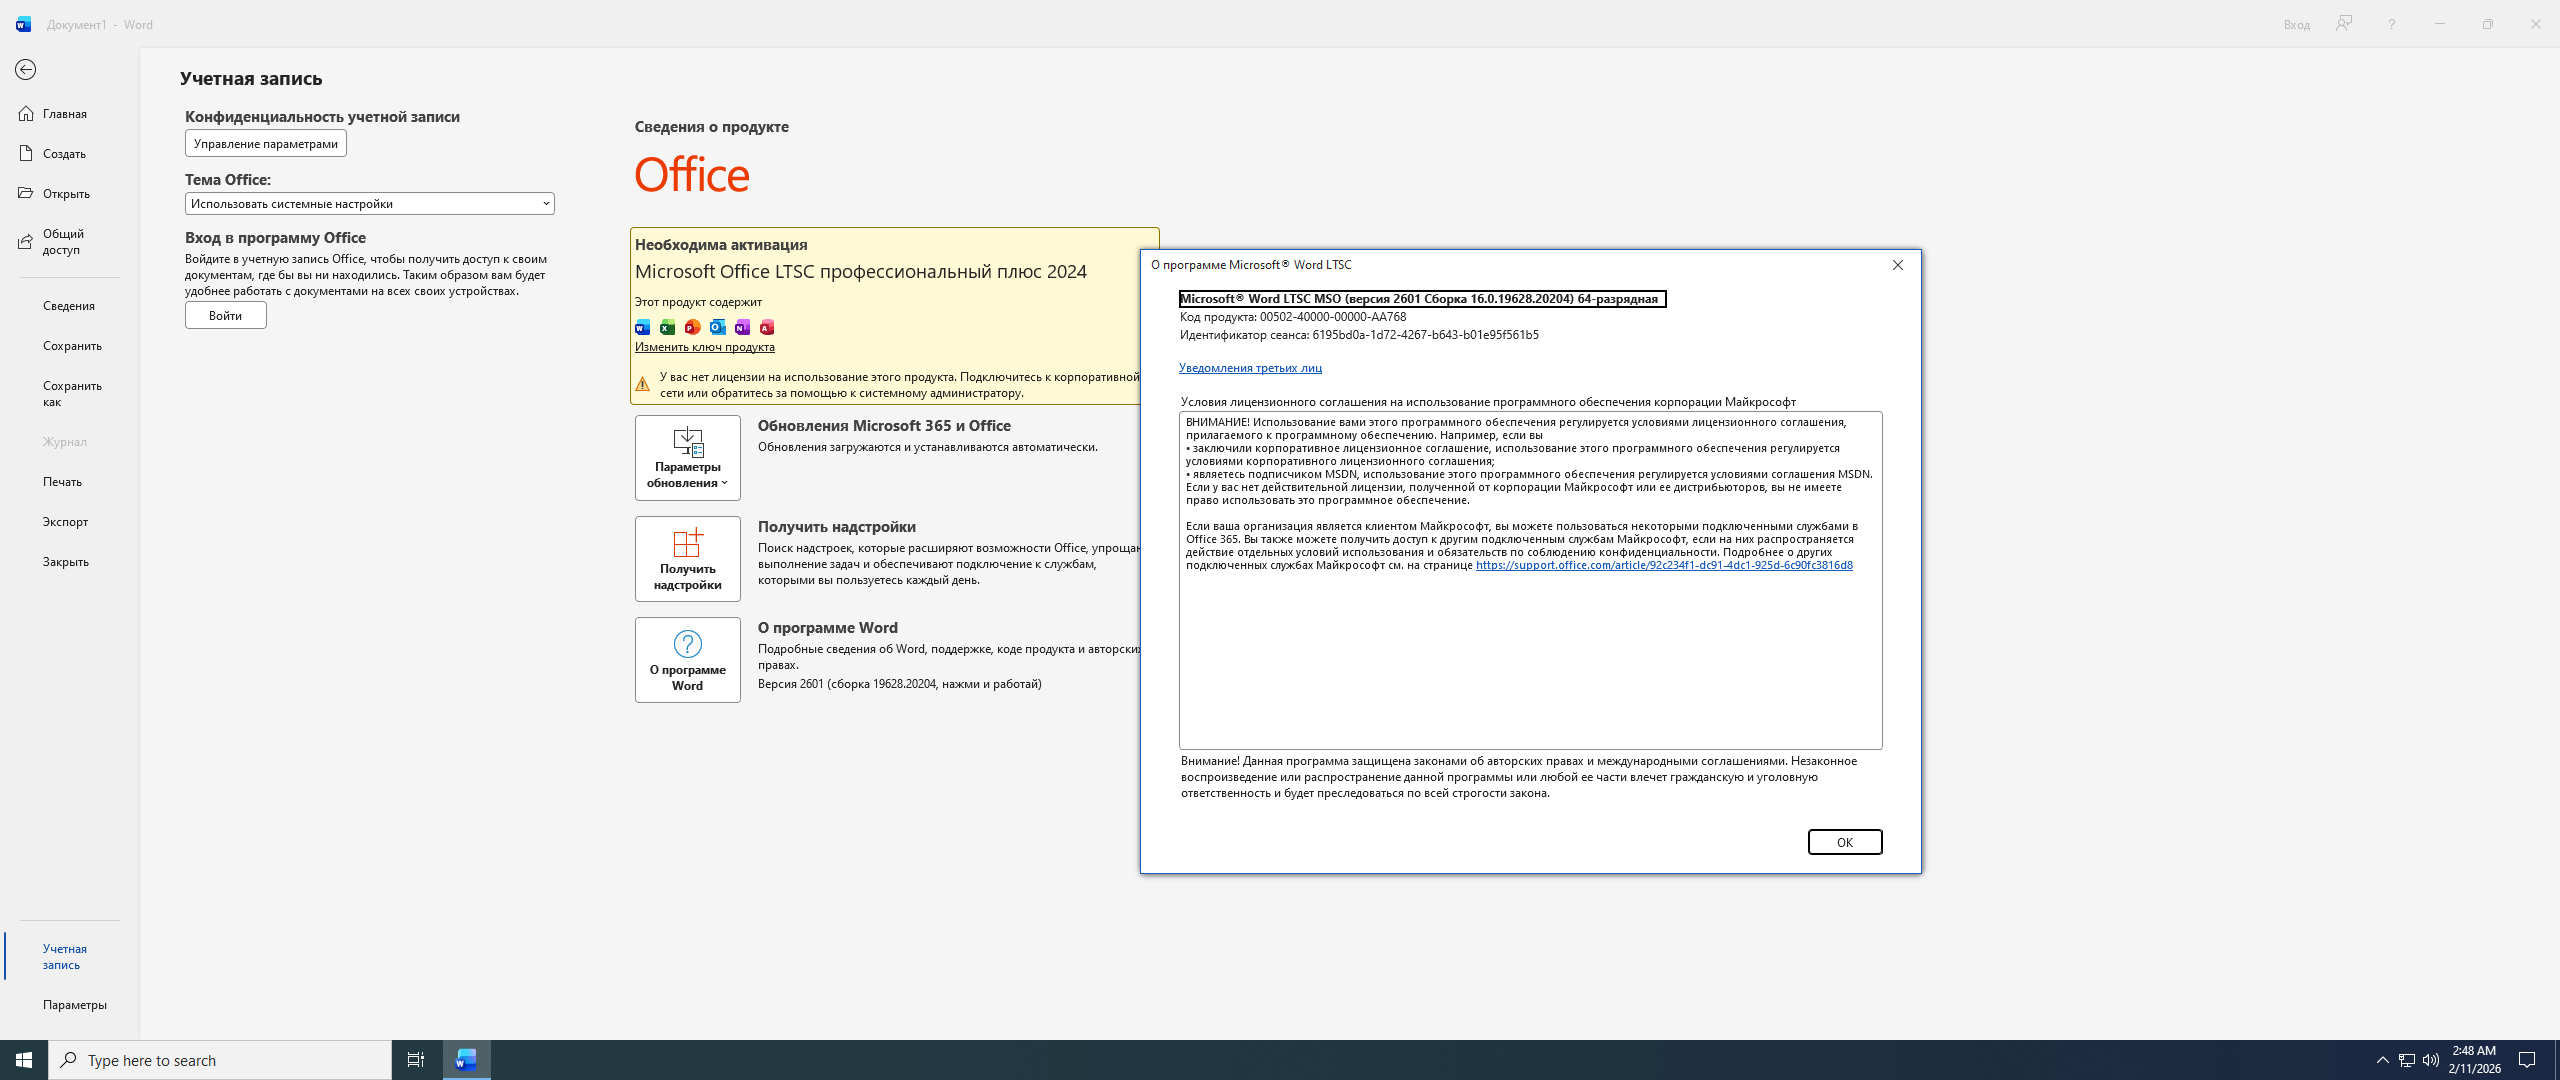Screen dimensions: 2560x1080
Task: Click the OneNote icon in product list
Action: pos(742,327)
